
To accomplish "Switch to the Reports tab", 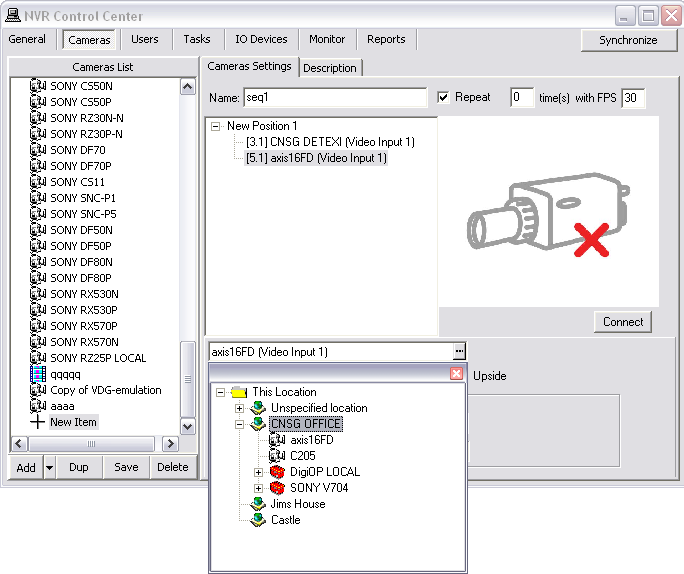I will 386,39.
